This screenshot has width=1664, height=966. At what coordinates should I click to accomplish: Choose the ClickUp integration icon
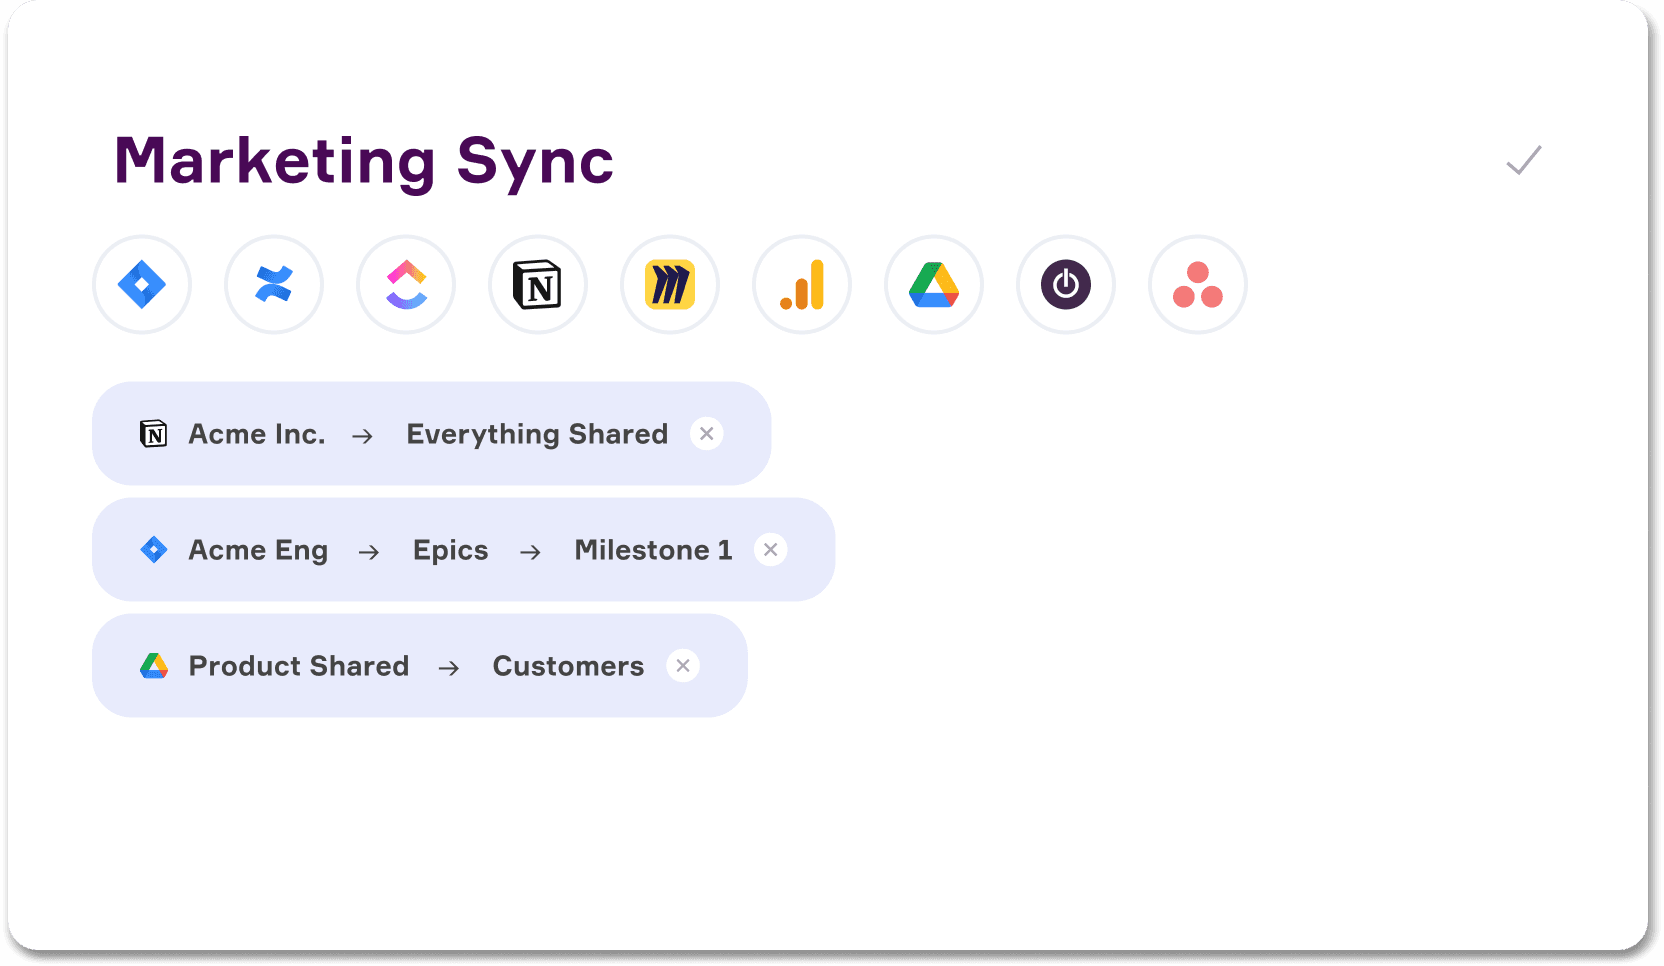coord(406,285)
